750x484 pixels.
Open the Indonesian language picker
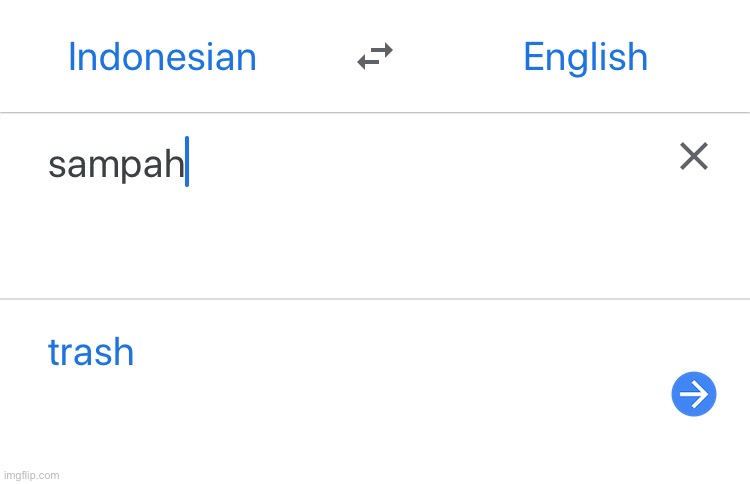click(x=162, y=57)
